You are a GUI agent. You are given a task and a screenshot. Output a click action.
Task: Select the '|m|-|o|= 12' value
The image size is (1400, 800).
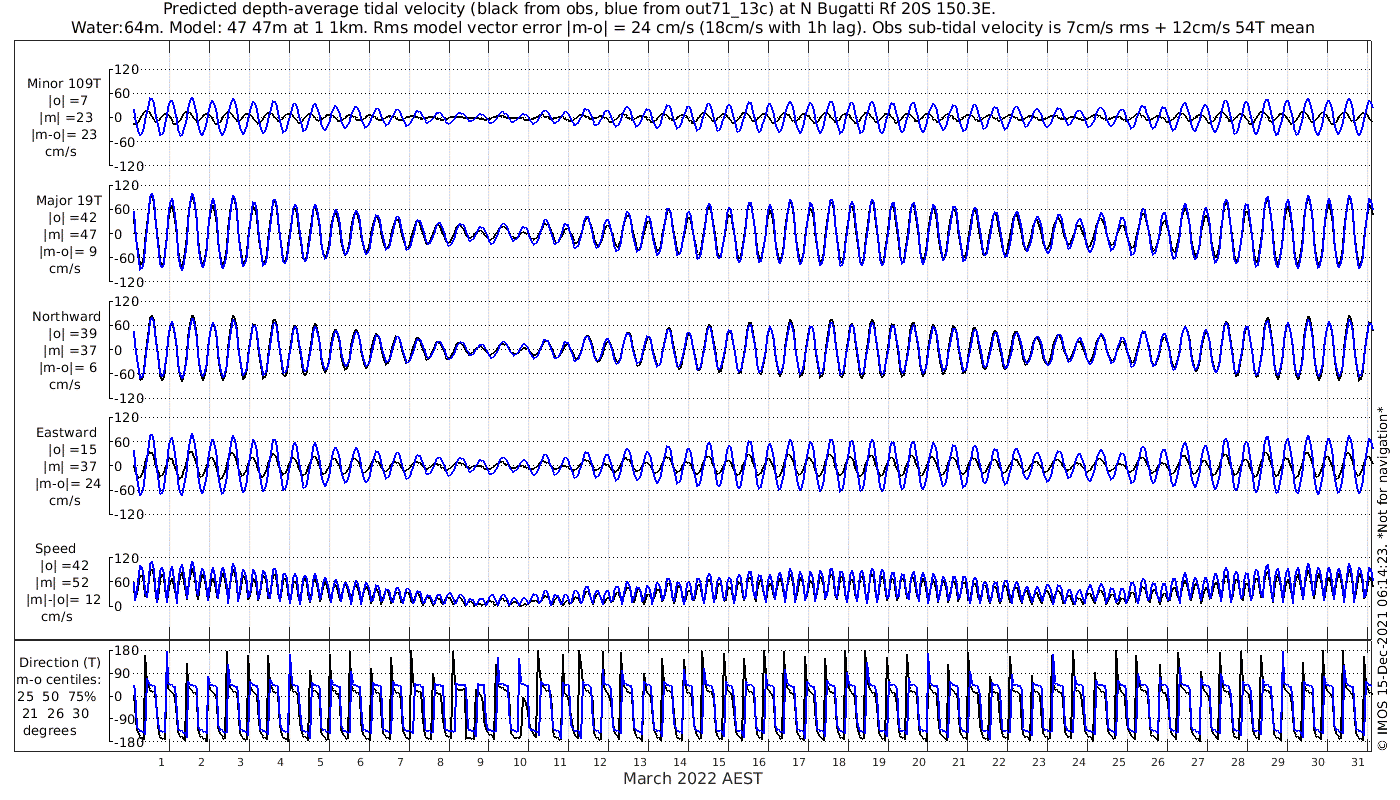coord(64,600)
